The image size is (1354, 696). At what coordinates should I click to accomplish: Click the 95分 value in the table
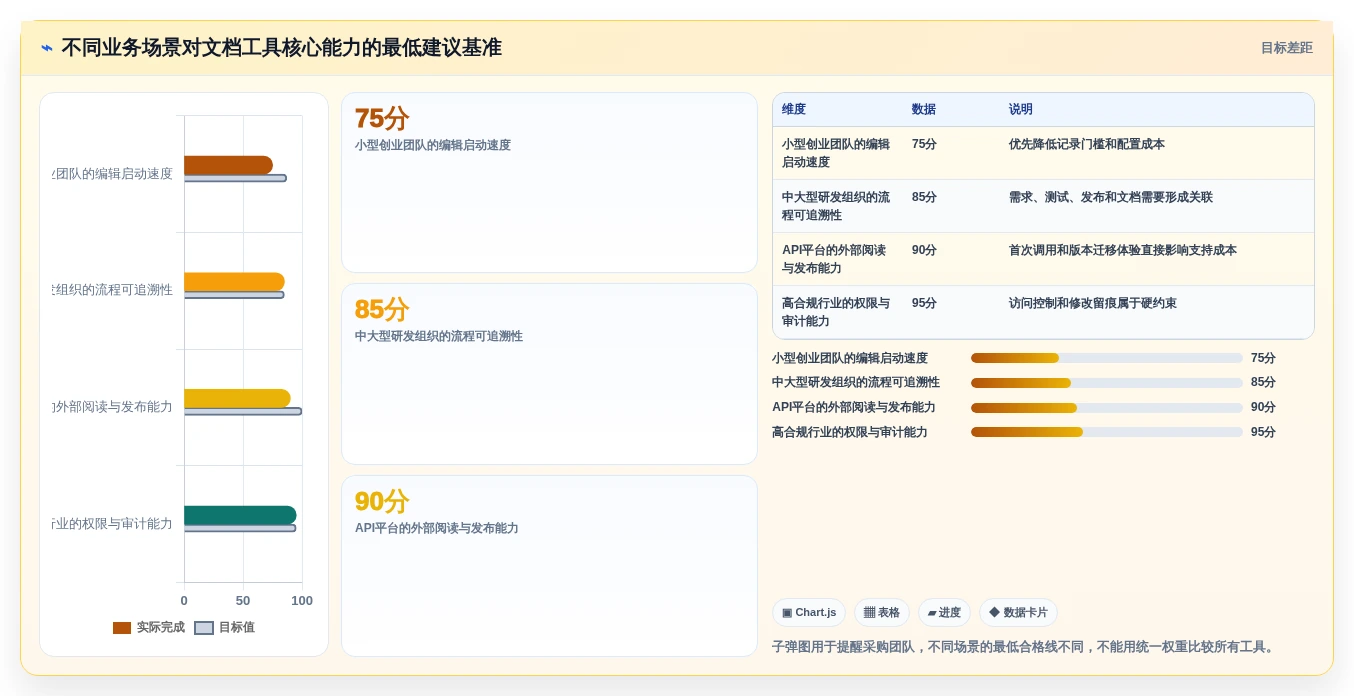(x=924, y=303)
